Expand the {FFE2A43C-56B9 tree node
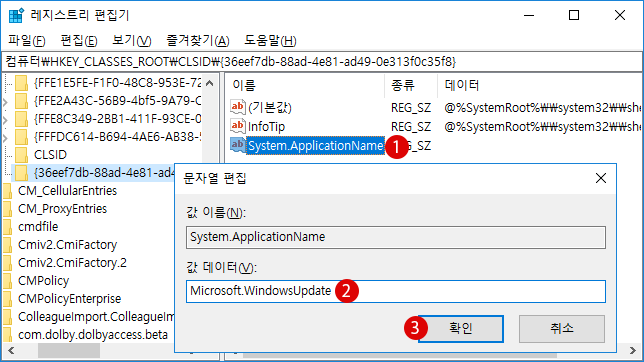This screenshot has height=362, width=644. coord(5,101)
